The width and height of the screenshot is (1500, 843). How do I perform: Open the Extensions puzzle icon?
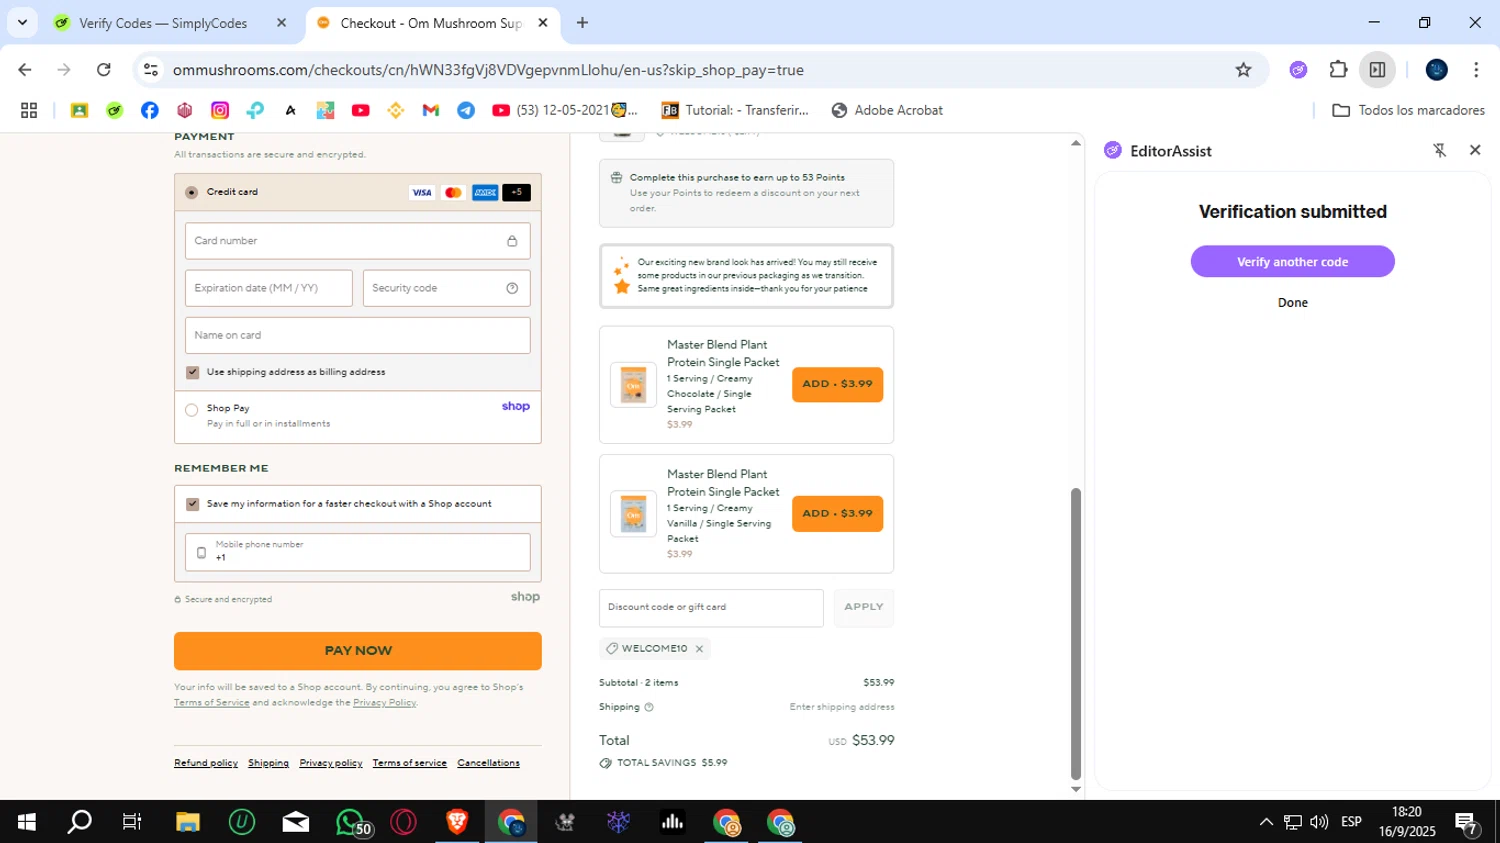pyautogui.click(x=1338, y=70)
